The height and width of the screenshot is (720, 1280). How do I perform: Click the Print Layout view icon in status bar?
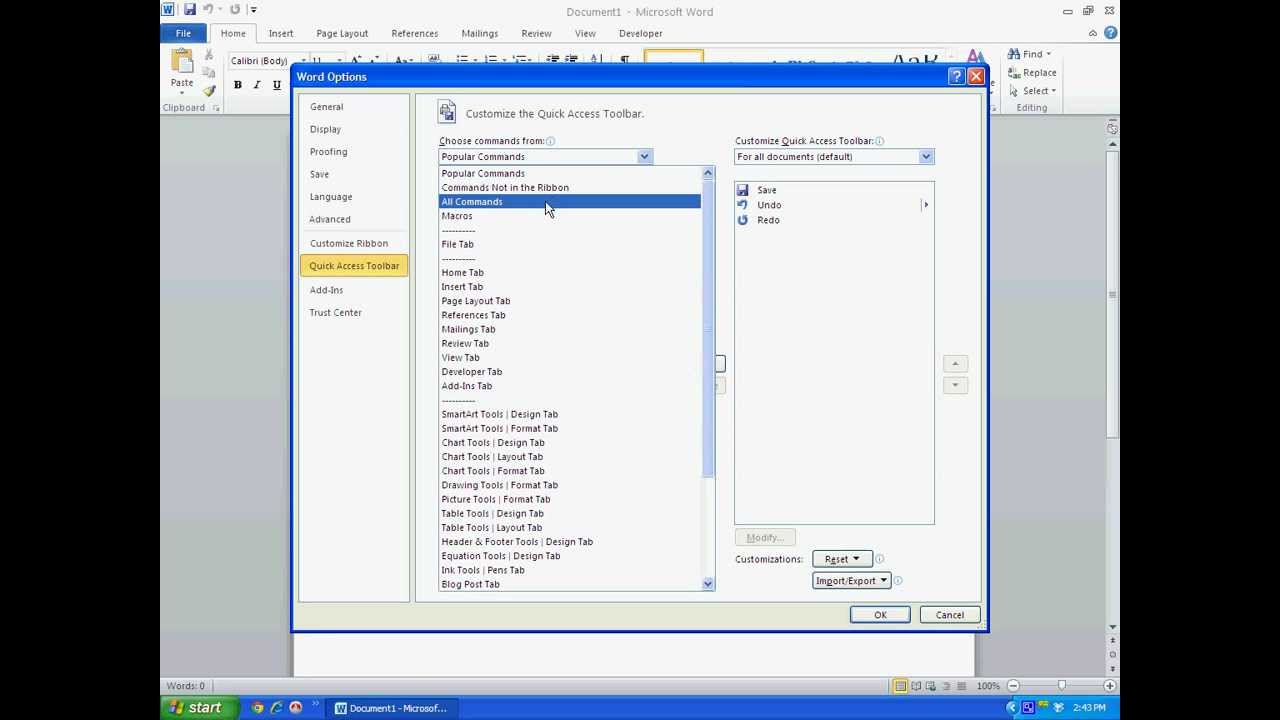tap(900, 686)
